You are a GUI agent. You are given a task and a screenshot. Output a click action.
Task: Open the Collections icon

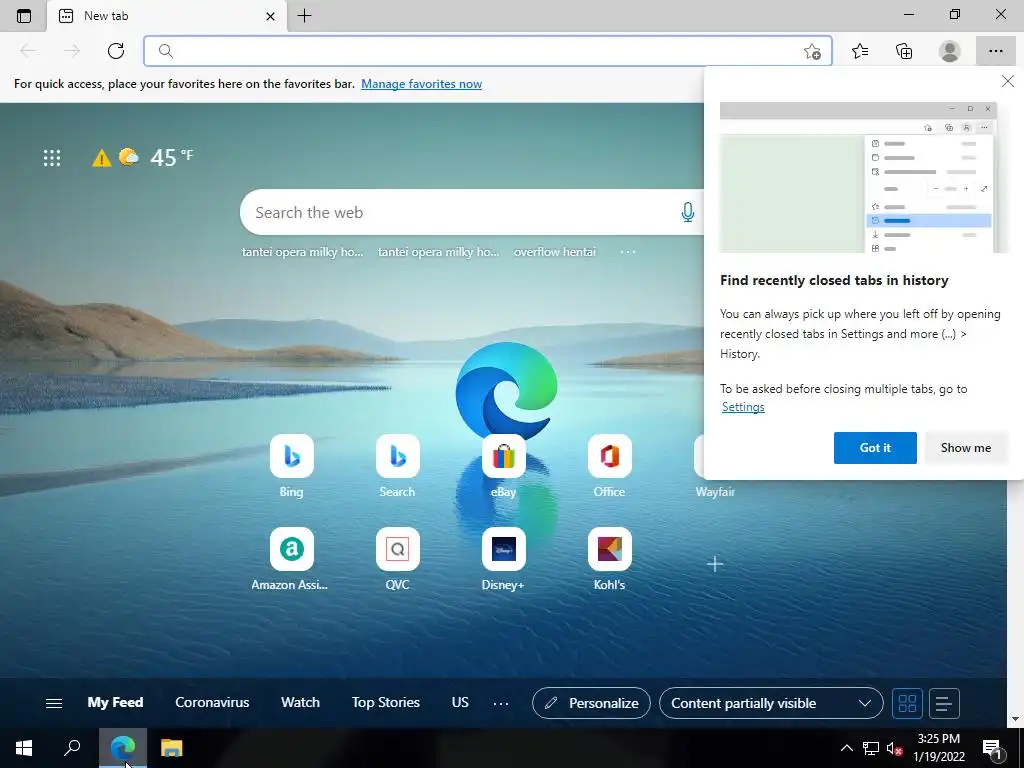904,51
